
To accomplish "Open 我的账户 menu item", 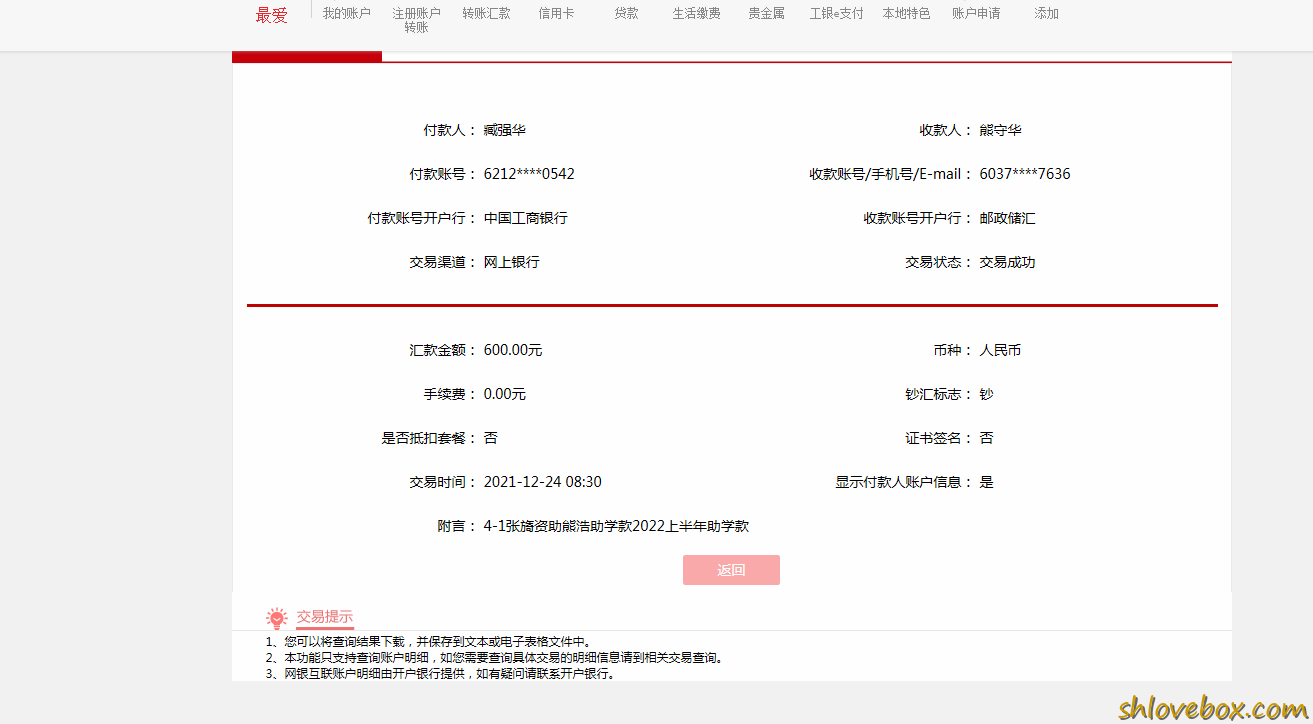I will pyautogui.click(x=346, y=13).
